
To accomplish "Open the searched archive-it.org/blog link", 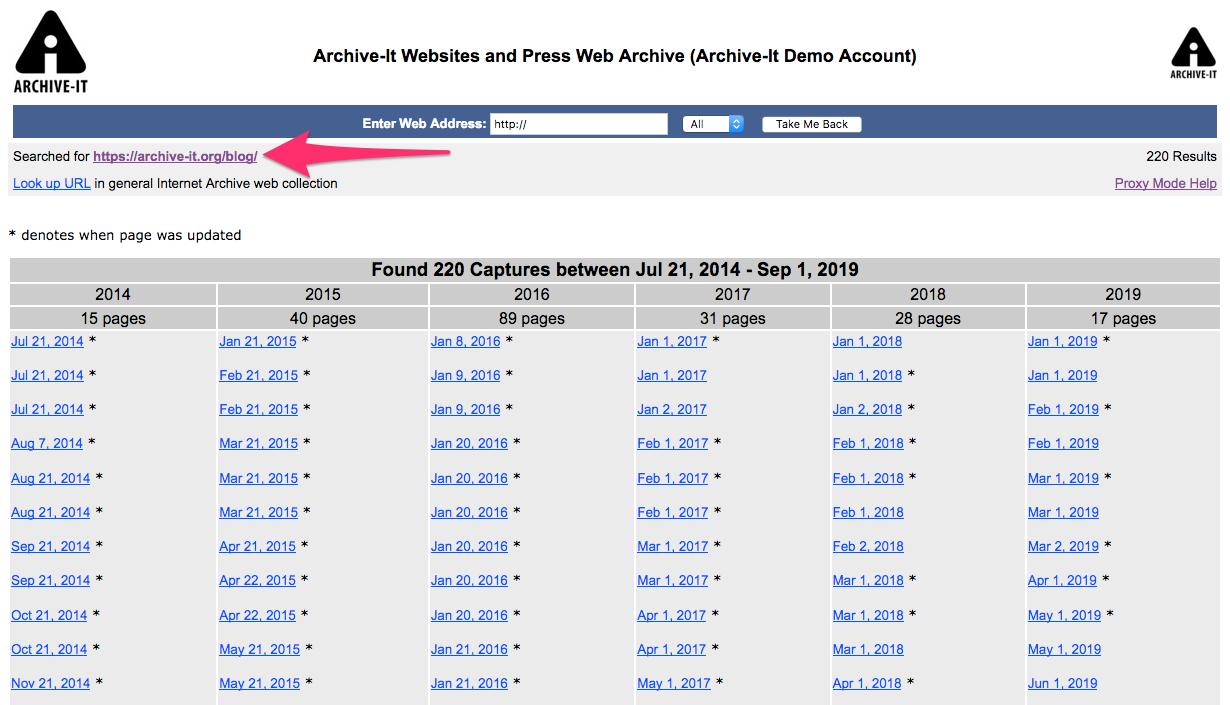I will (x=175, y=156).
